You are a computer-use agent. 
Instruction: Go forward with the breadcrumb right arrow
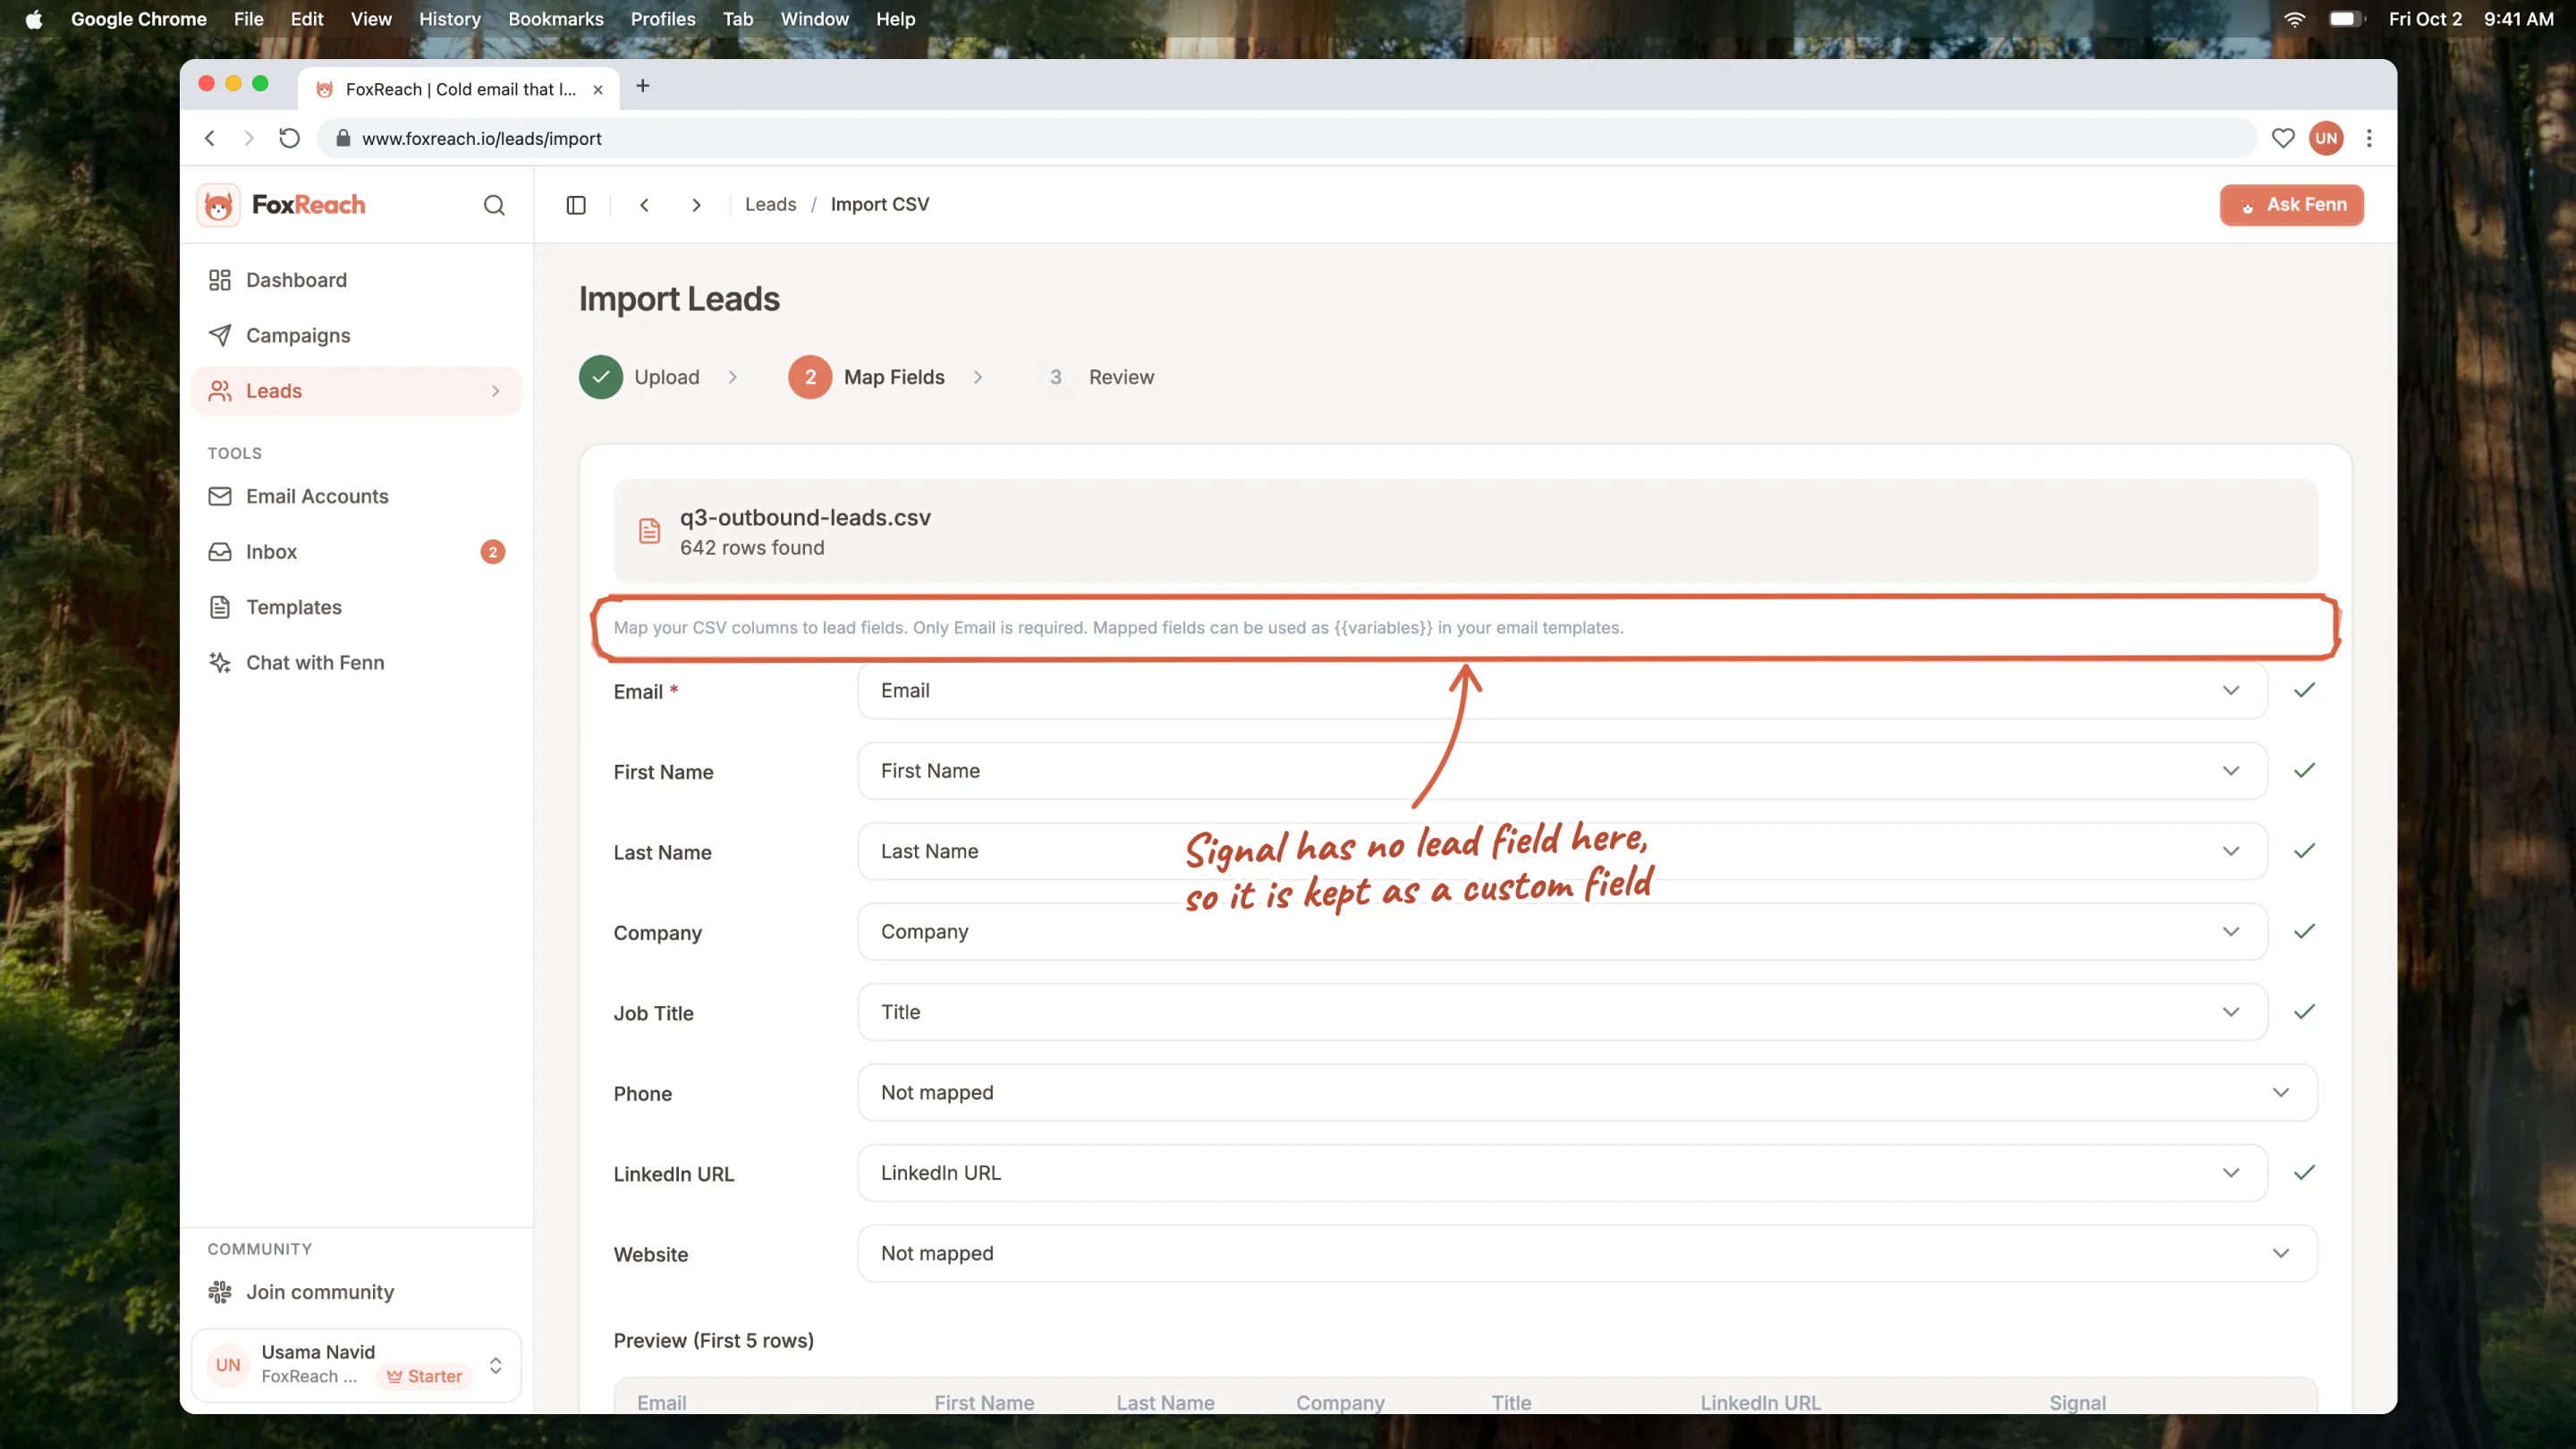pos(696,205)
